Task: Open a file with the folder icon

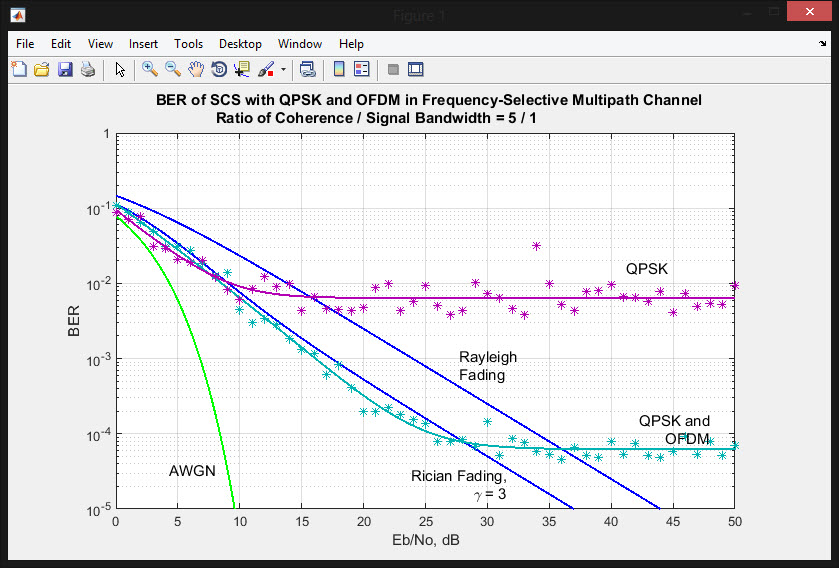Action: (42, 69)
